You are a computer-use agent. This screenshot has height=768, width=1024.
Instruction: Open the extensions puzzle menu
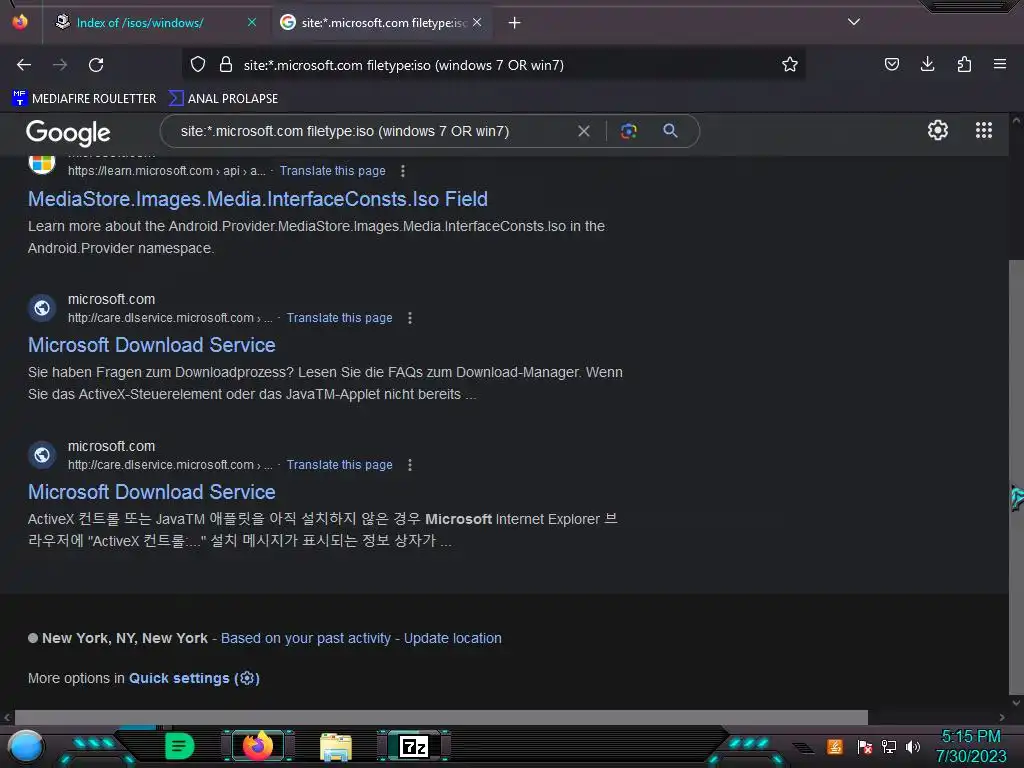964,64
